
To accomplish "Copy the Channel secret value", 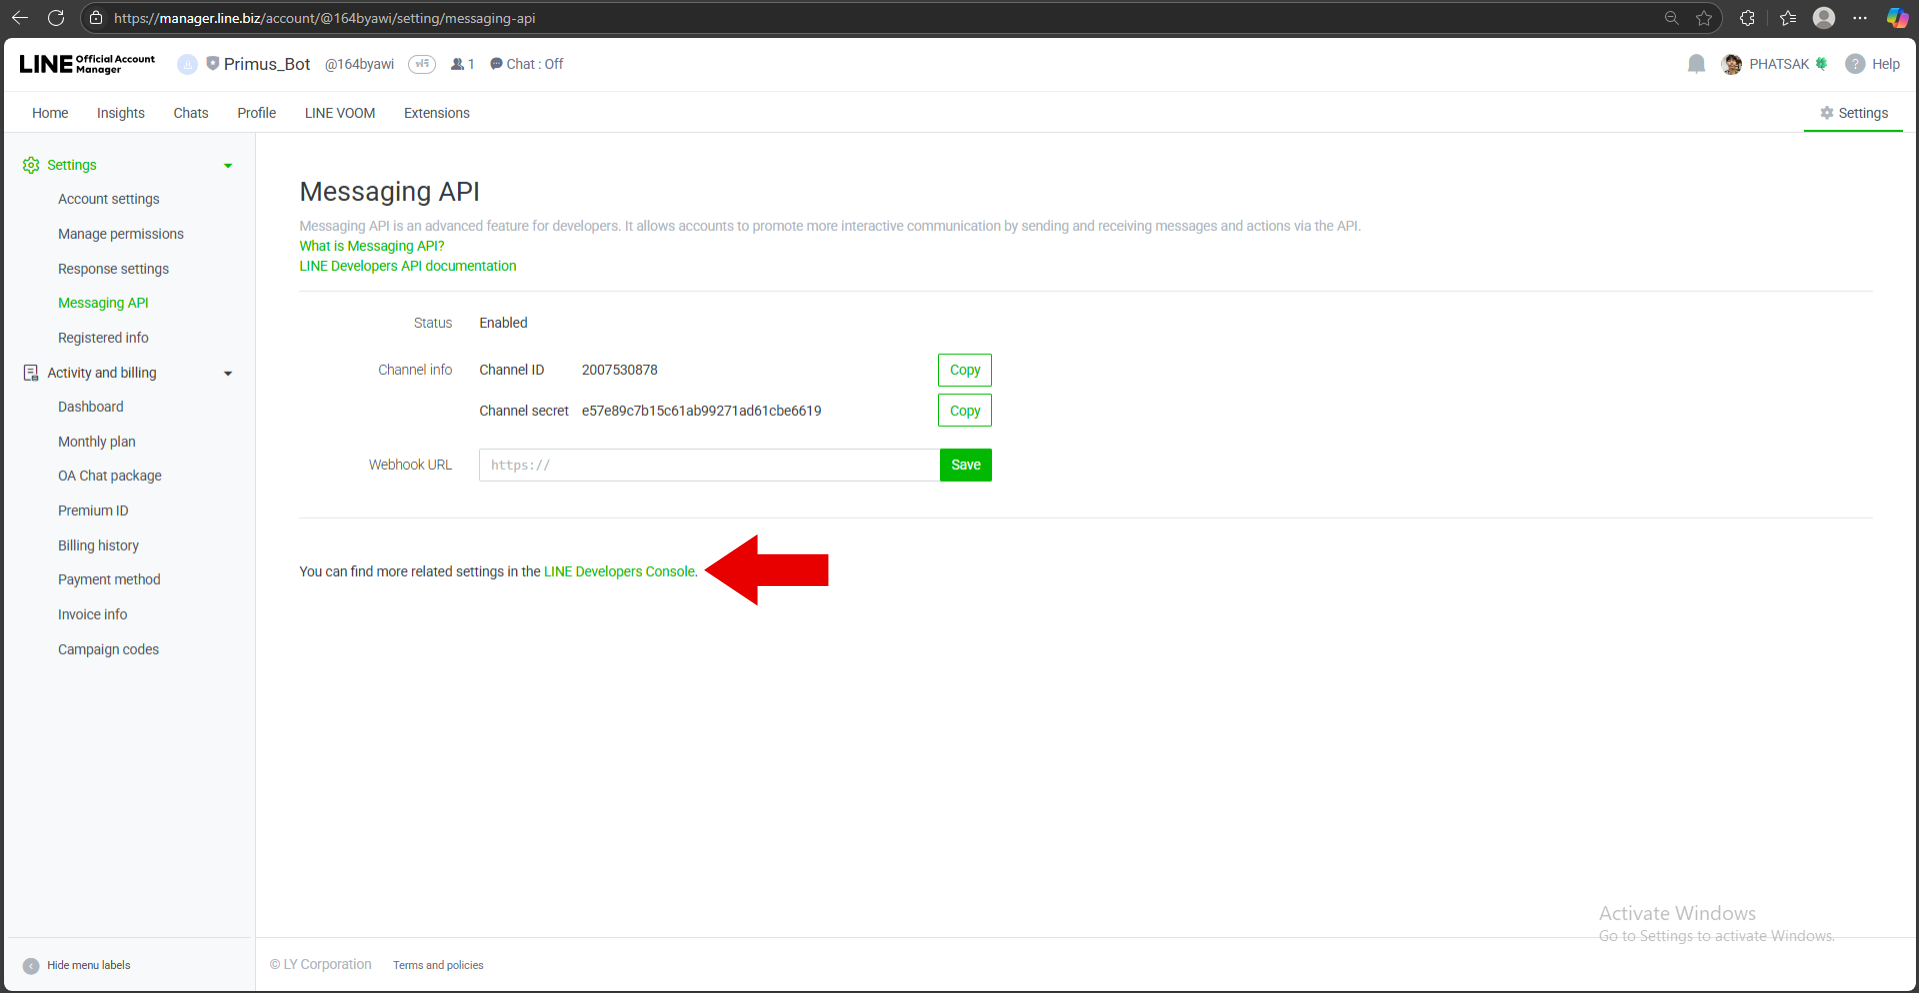I will click(x=965, y=411).
